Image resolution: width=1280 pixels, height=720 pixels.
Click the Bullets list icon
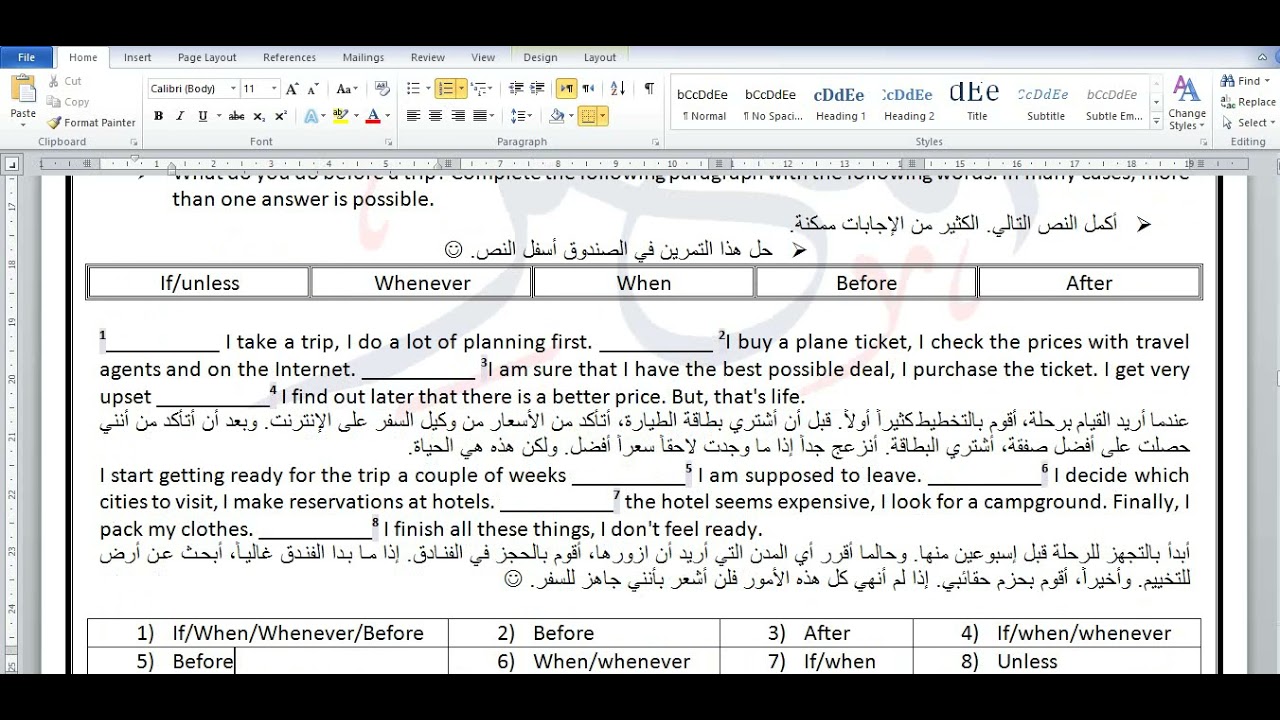click(x=413, y=89)
